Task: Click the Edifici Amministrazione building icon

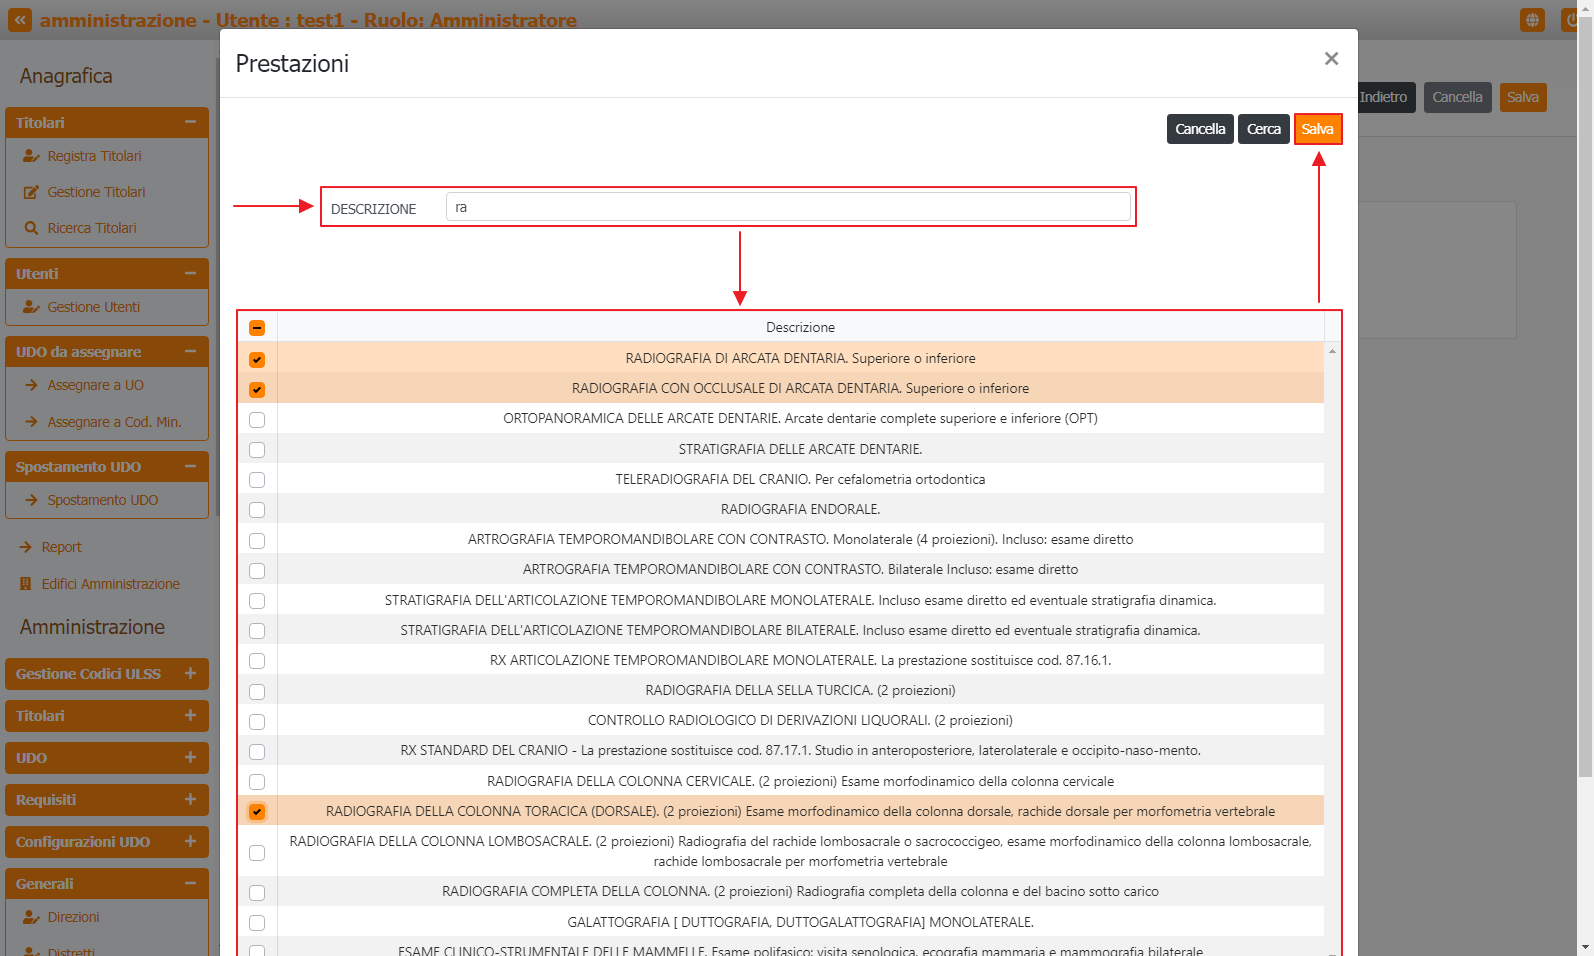Action: [x=26, y=584]
